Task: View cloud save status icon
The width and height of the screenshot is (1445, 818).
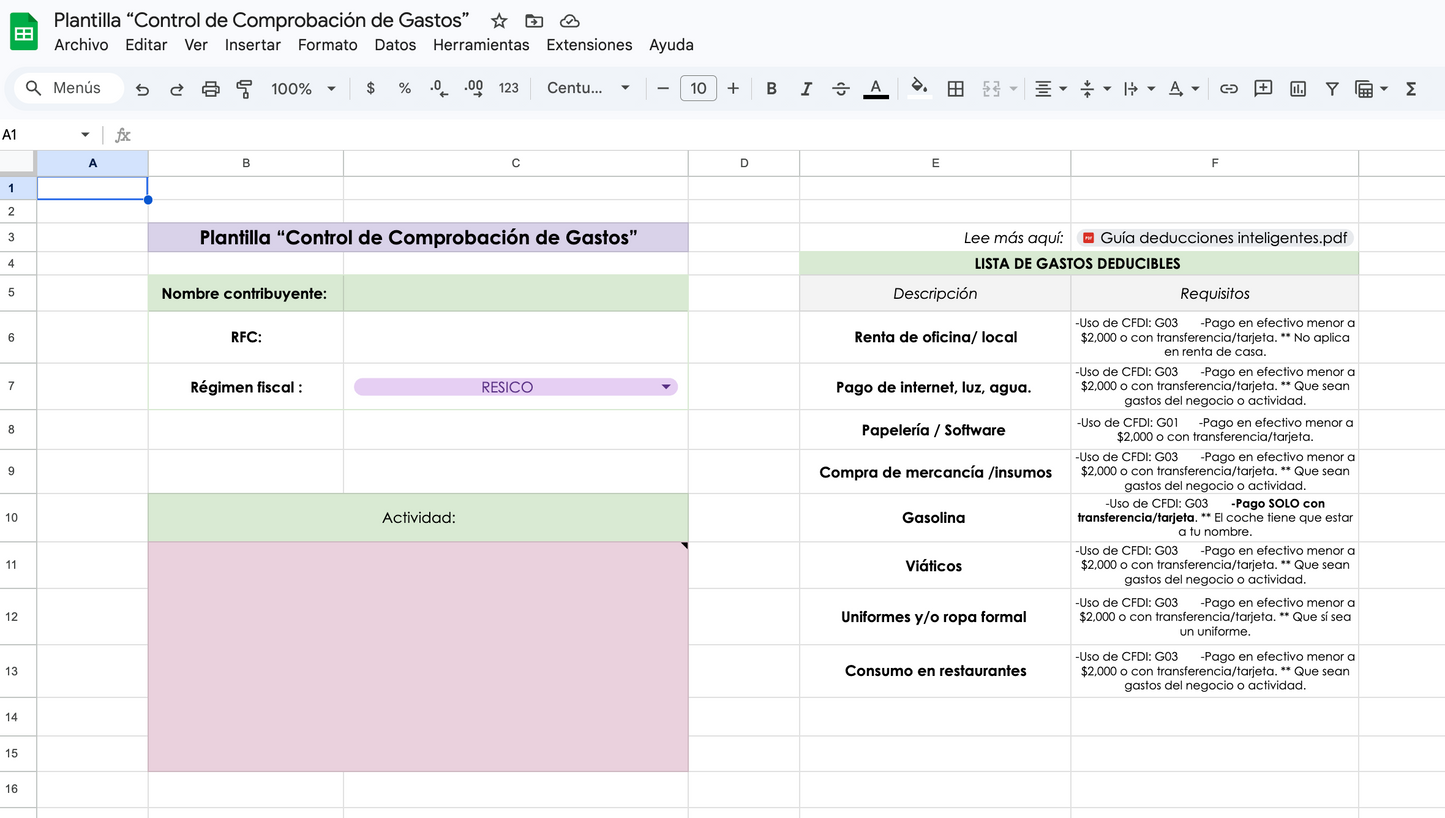Action: (x=569, y=21)
